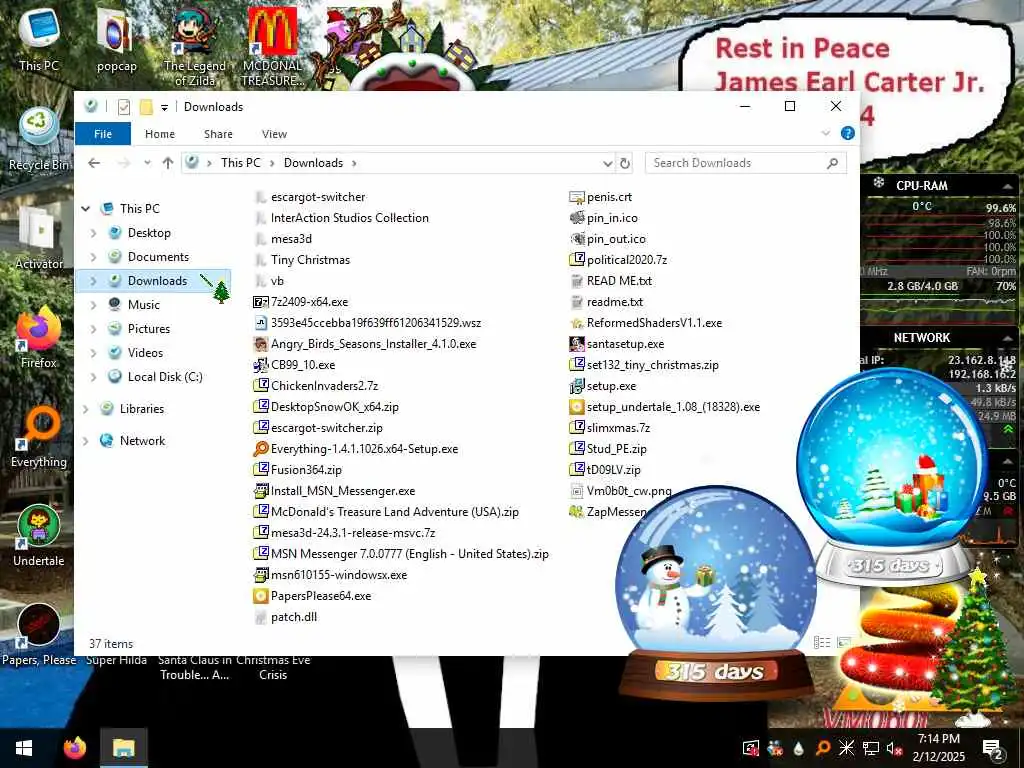Viewport: 1024px width, 768px height.
Task: Expand the Network tree node
Action: pyautogui.click(x=86, y=441)
